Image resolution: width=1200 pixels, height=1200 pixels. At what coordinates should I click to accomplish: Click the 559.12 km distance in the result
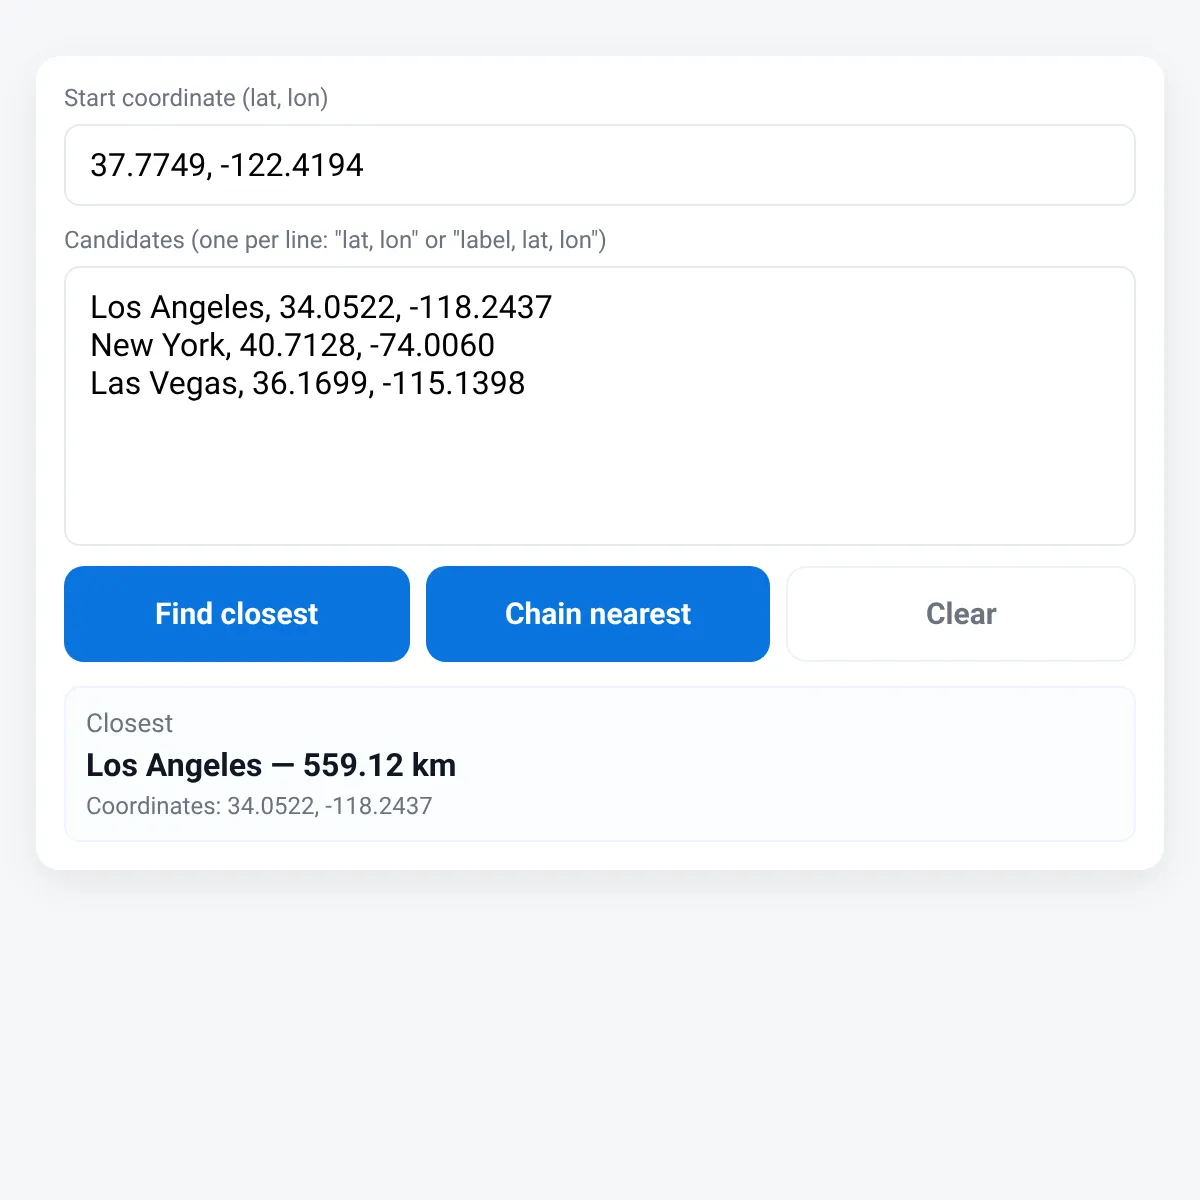pos(380,765)
